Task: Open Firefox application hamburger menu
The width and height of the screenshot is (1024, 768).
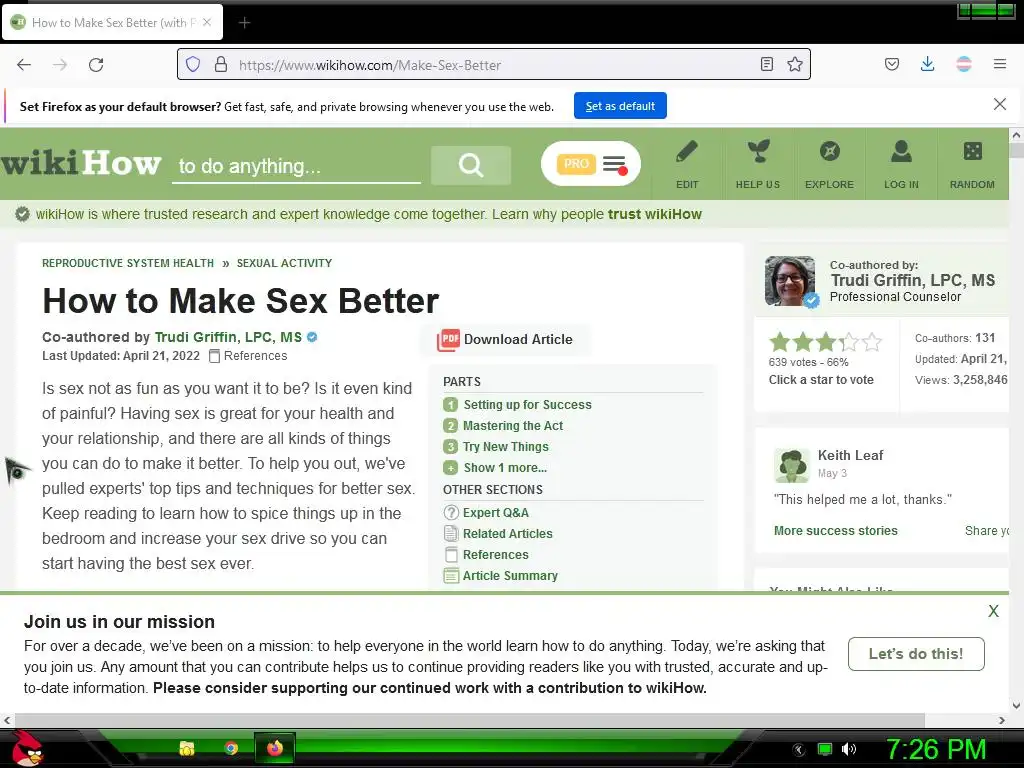Action: tap(1000, 64)
